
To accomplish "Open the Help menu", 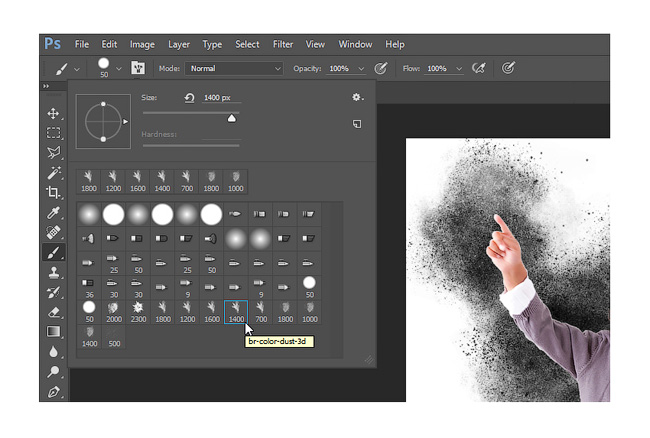I will click(x=395, y=44).
